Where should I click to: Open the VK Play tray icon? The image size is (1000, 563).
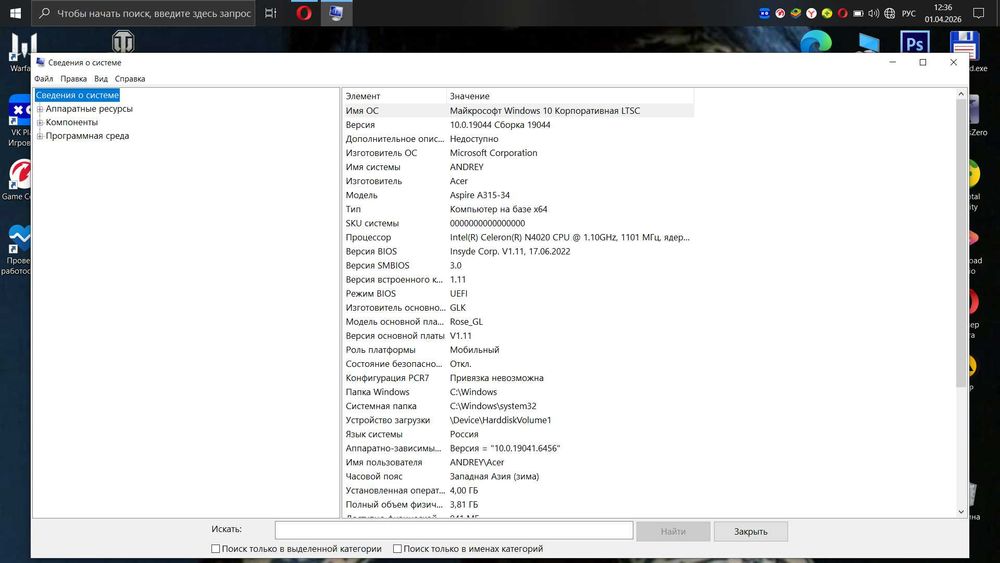point(764,13)
